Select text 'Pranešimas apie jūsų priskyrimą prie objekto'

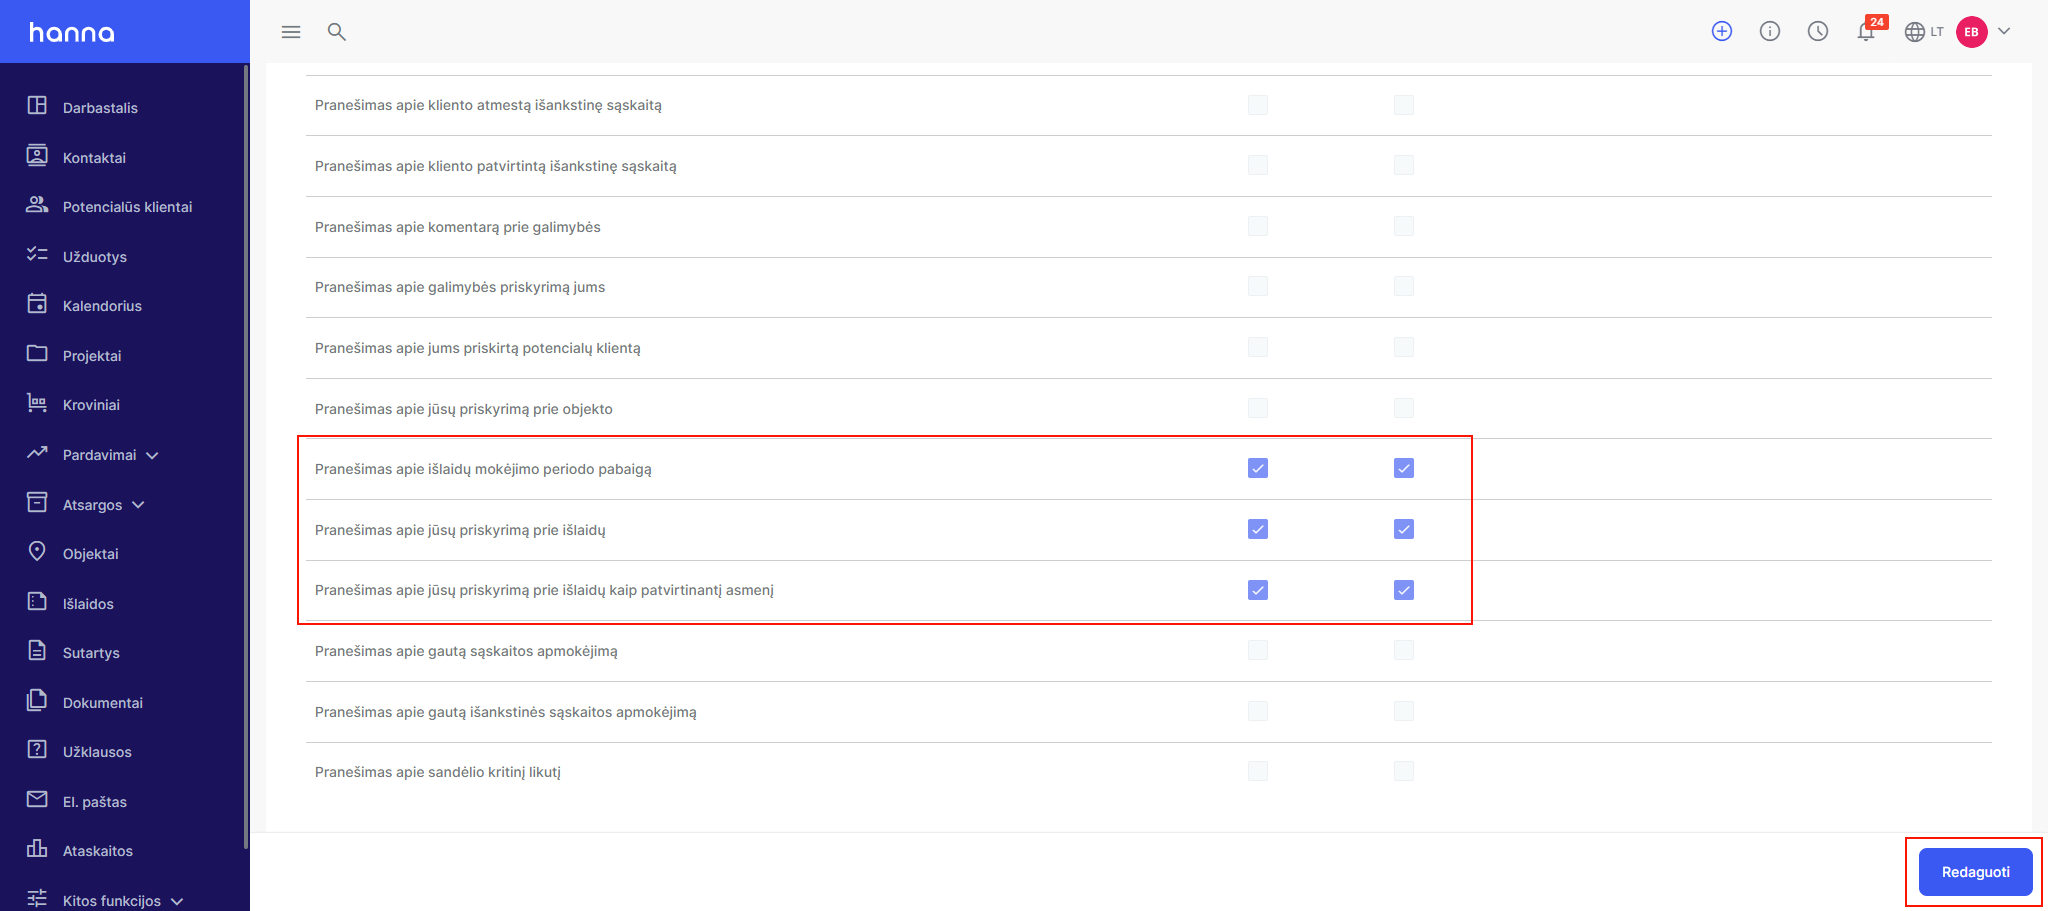pyautogui.click(x=464, y=409)
